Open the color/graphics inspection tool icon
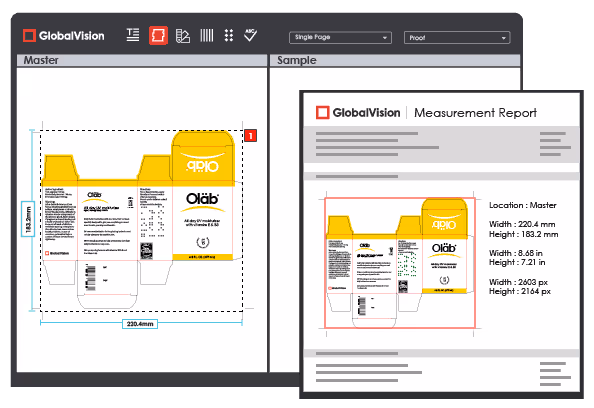The image size is (594, 408). (183, 36)
